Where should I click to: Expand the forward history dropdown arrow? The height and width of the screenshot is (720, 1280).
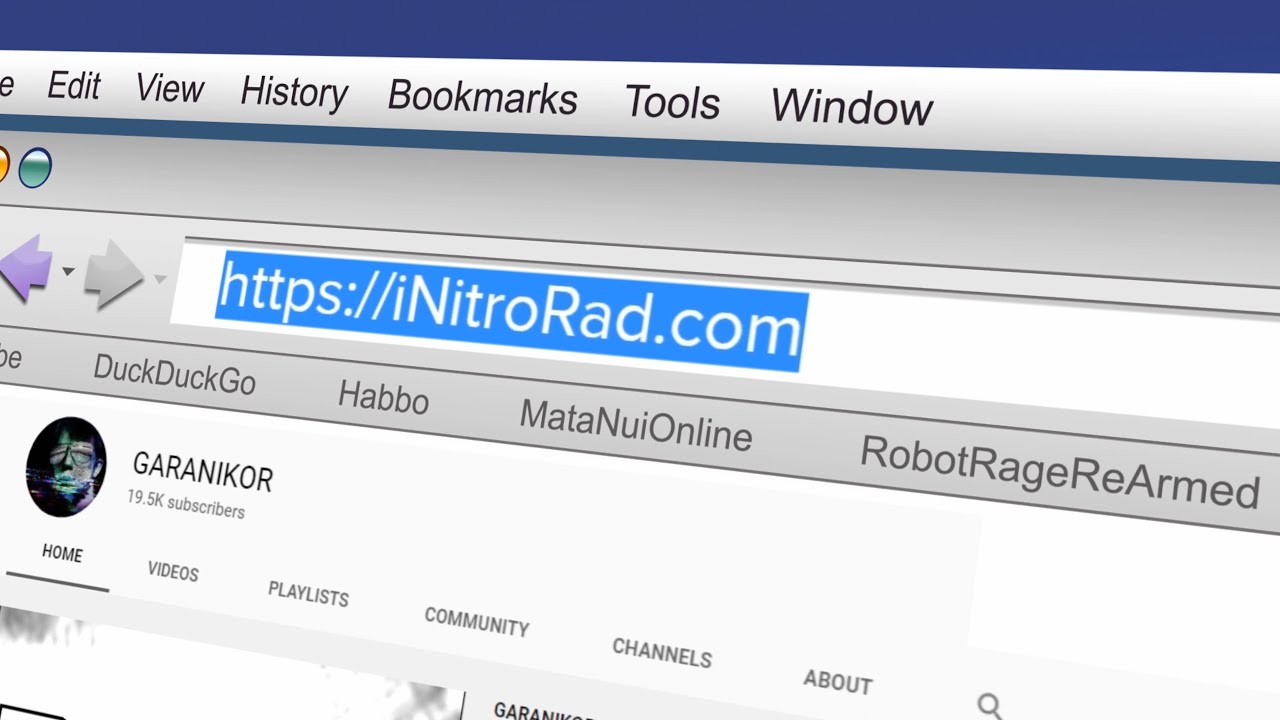[x=160, y=279]
